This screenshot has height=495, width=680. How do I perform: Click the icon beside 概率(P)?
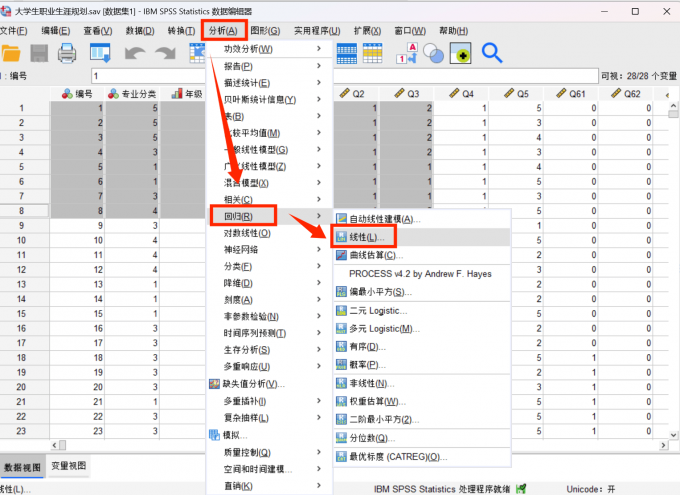point(341,365)
